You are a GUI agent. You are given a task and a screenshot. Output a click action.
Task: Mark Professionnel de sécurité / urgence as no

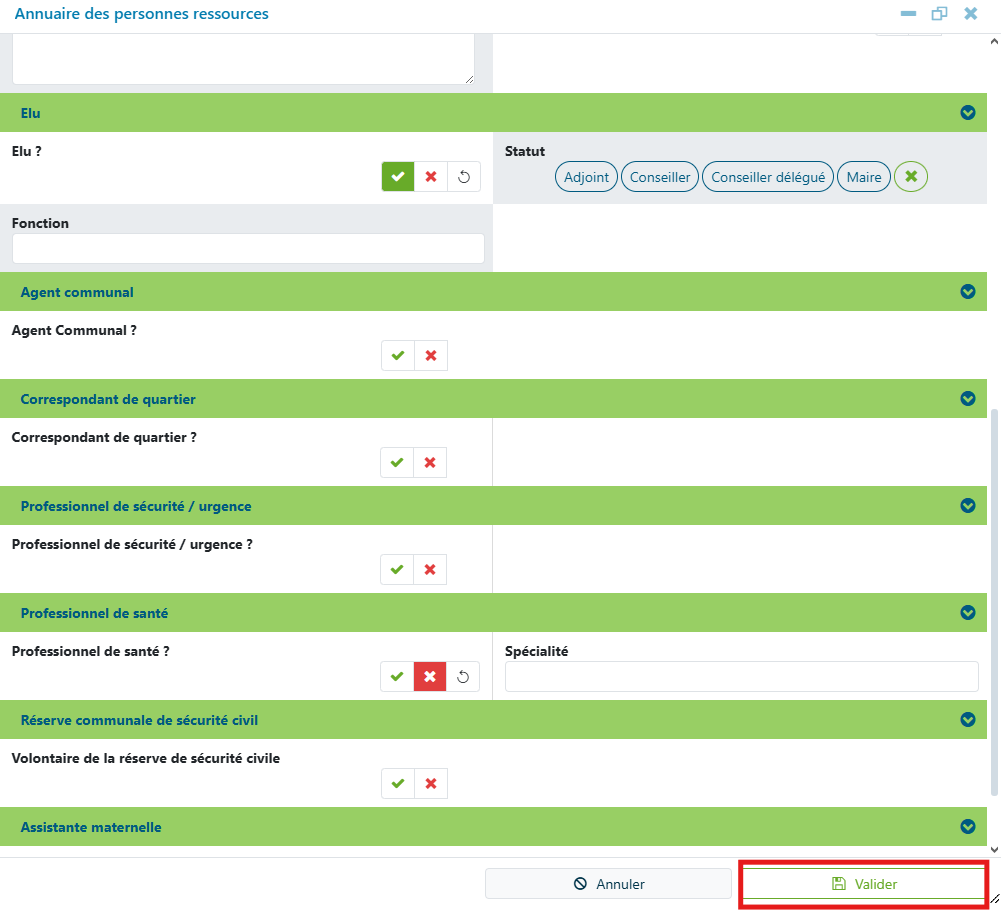coord(430,570)
